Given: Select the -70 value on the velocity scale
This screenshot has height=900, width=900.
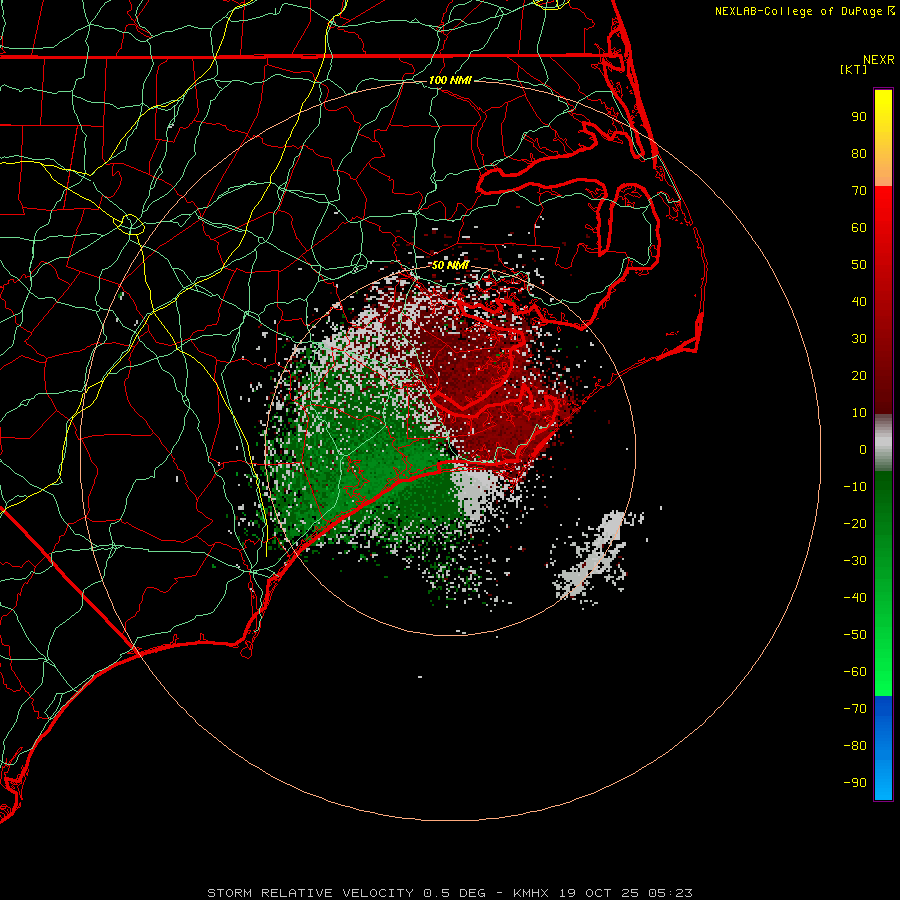Looking at the screenshot, I should pyautogui.click(x=855, y=708).
